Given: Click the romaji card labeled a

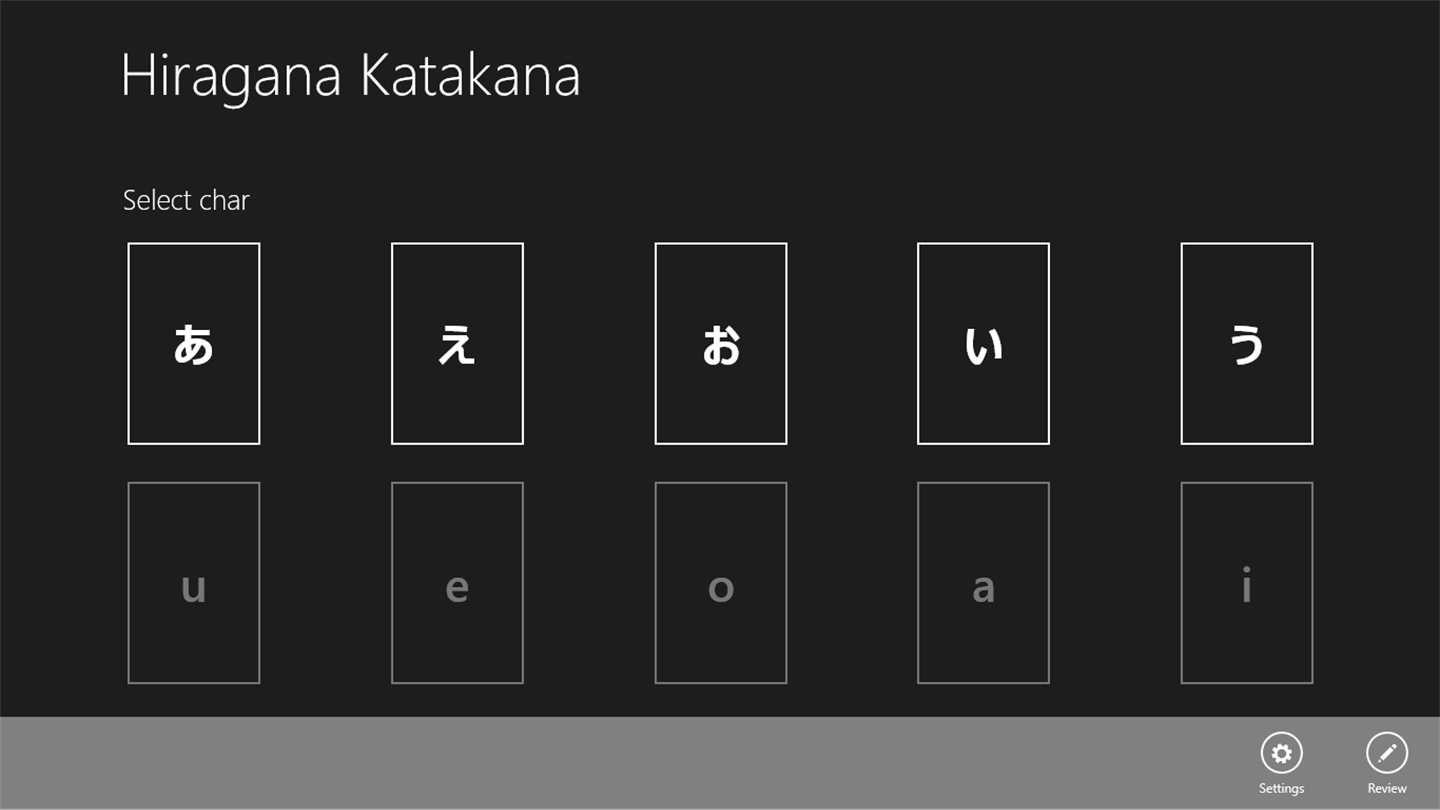Looking at the screenshot, I should pyautogui.click(x=983, y=583).
